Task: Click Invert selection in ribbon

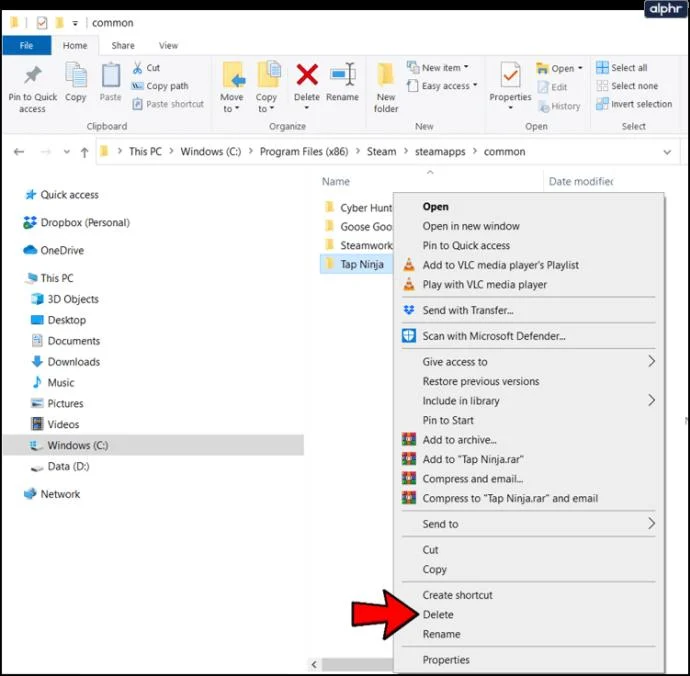Action: click(634, 104)
